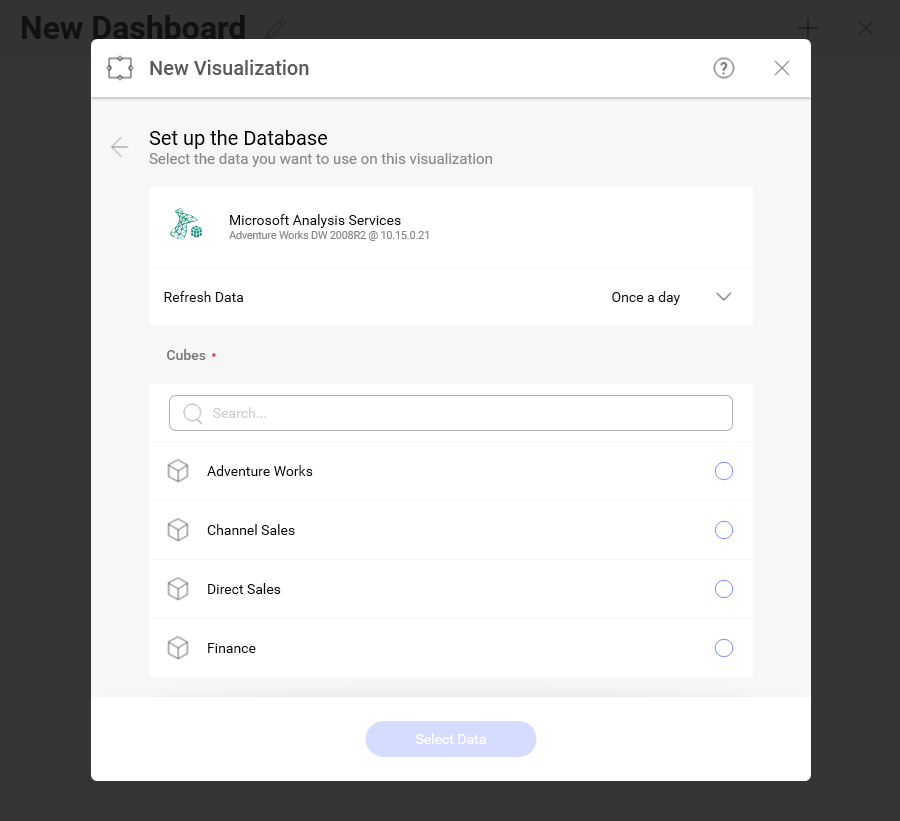Click the Finance cube icon

(178, 648)
